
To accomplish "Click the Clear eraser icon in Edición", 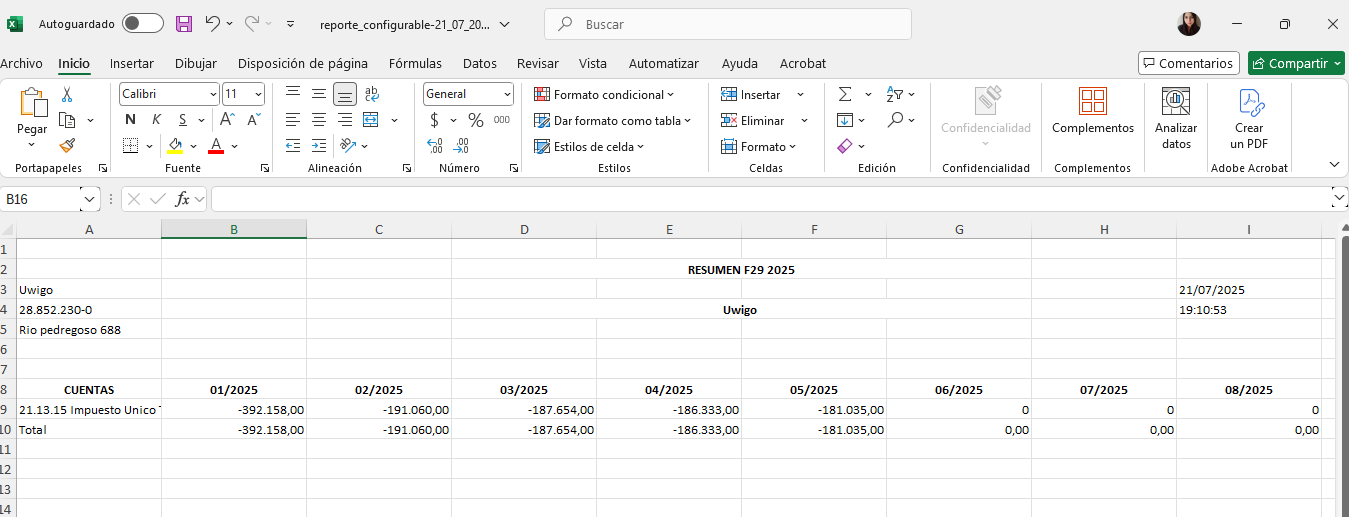I will [845, 146].
